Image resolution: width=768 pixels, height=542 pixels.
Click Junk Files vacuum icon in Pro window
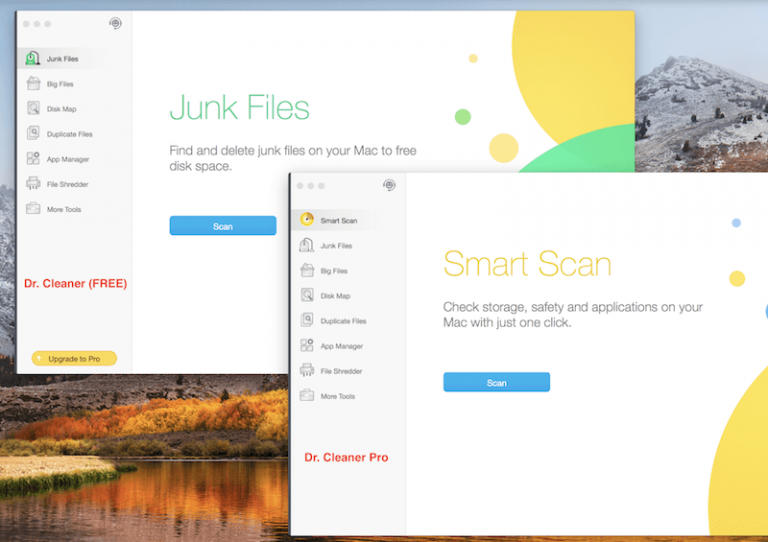[x=307, y=245]
